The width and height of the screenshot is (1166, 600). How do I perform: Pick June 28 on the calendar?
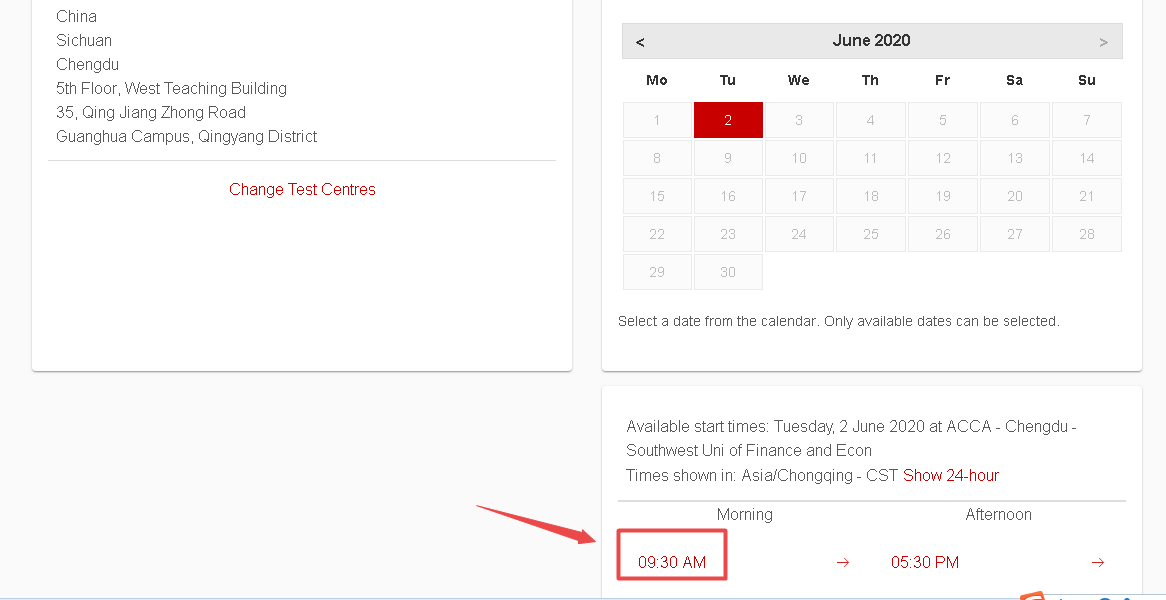coord(1086,234)
